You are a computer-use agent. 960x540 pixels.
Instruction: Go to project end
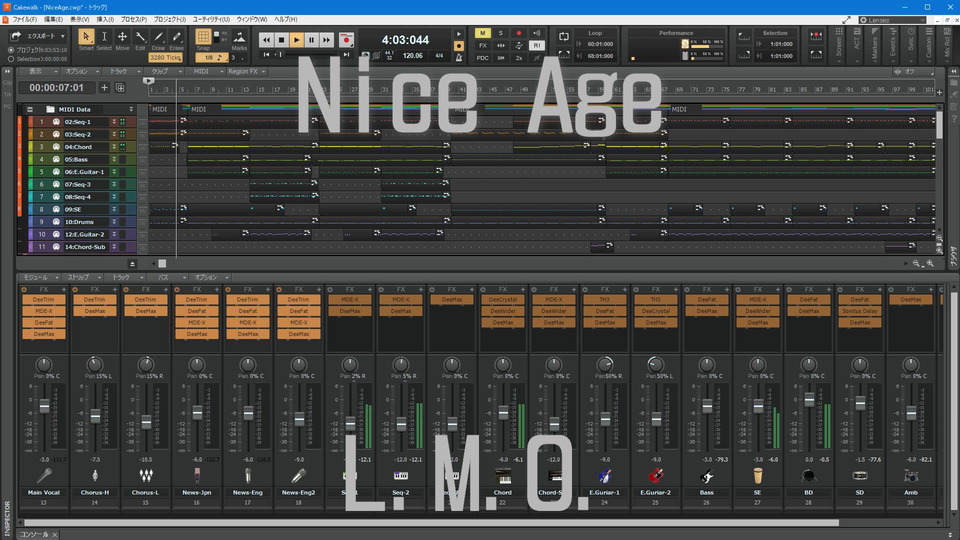click(x=346, y=54)
